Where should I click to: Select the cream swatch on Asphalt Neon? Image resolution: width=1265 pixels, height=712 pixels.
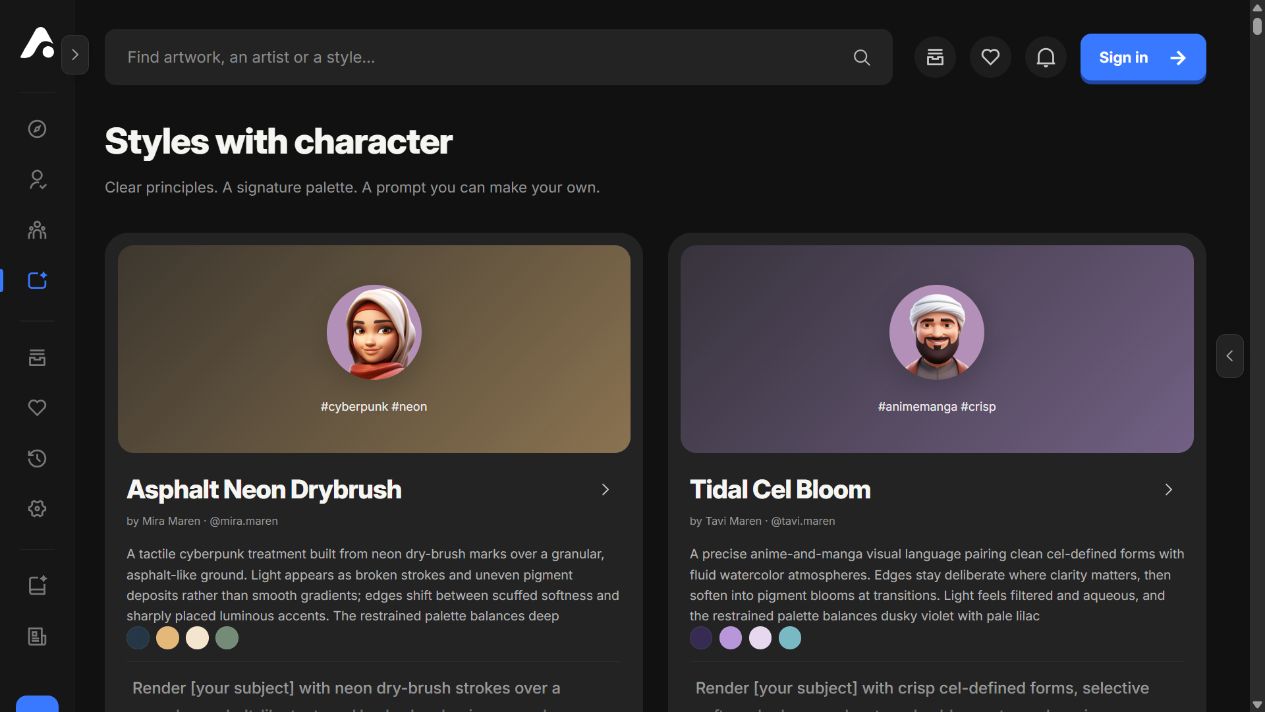point(197,638)
